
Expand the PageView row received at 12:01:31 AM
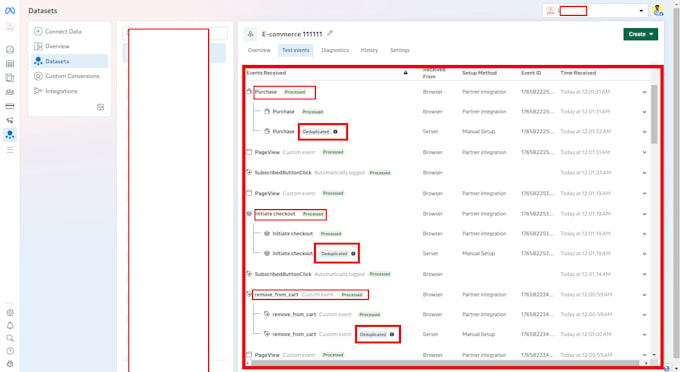[644, 153]
